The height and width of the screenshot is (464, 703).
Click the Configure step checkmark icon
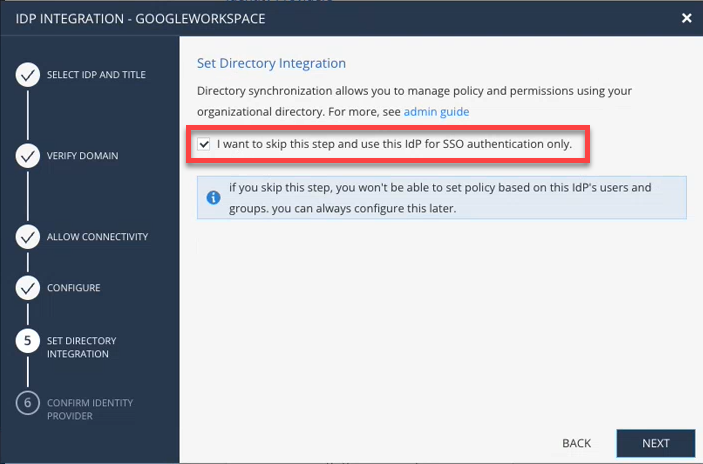[x=29, y=288]
